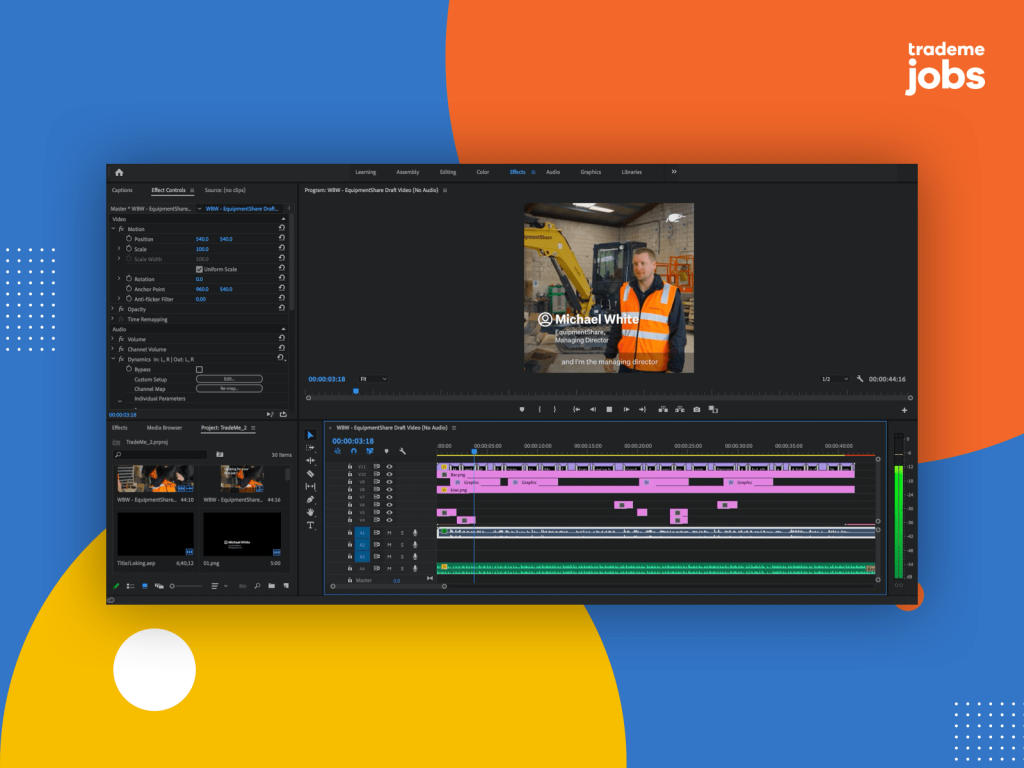Hide track V8 with eye icon
1024x768 pixels.
click(x=389, y=489)
